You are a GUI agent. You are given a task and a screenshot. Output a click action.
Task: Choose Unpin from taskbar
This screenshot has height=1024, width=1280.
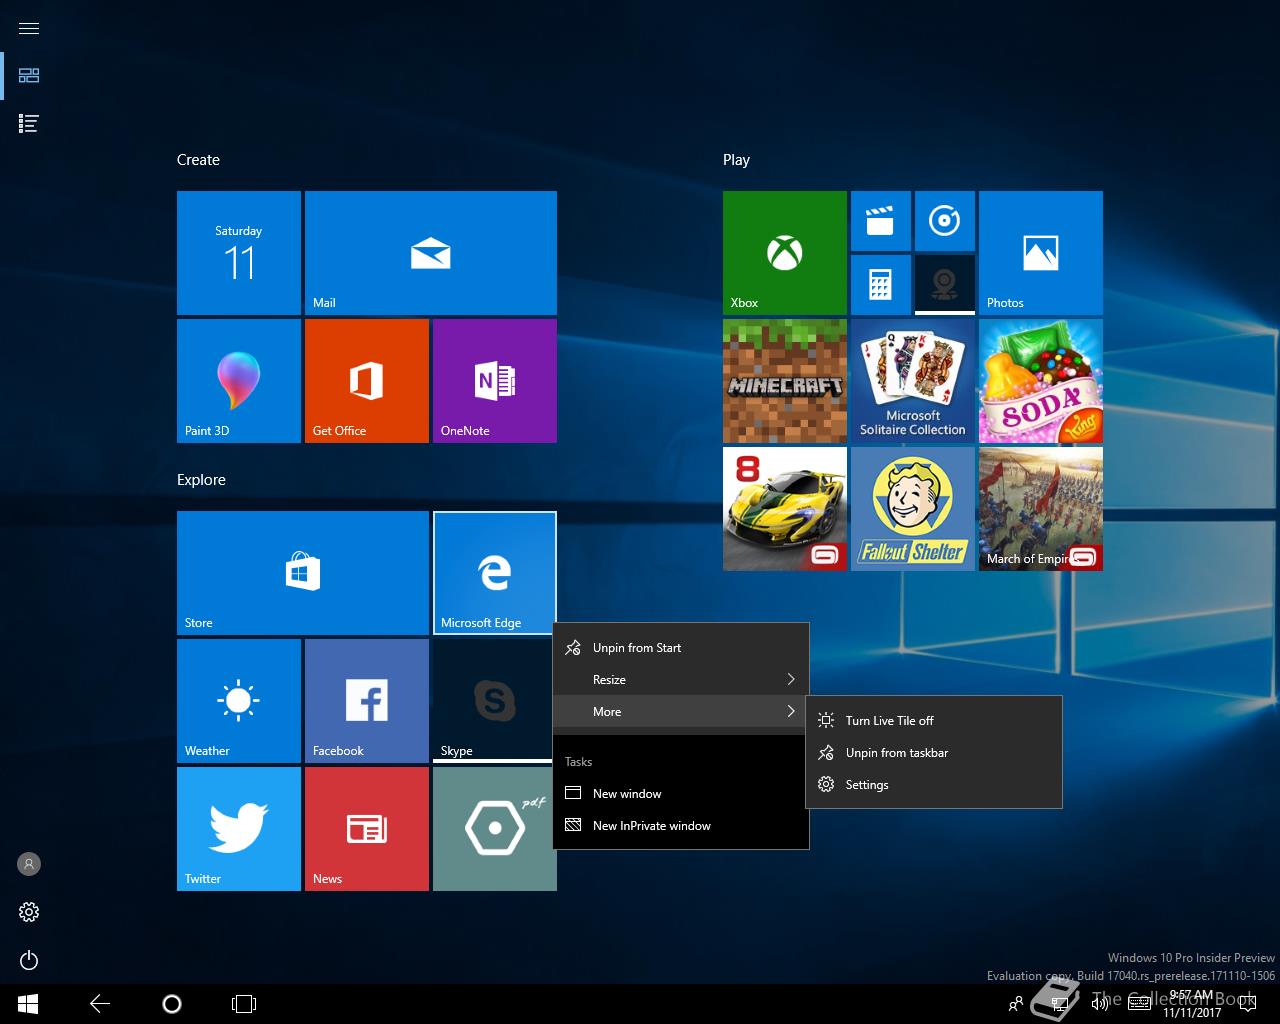click(x=934, y=753)
